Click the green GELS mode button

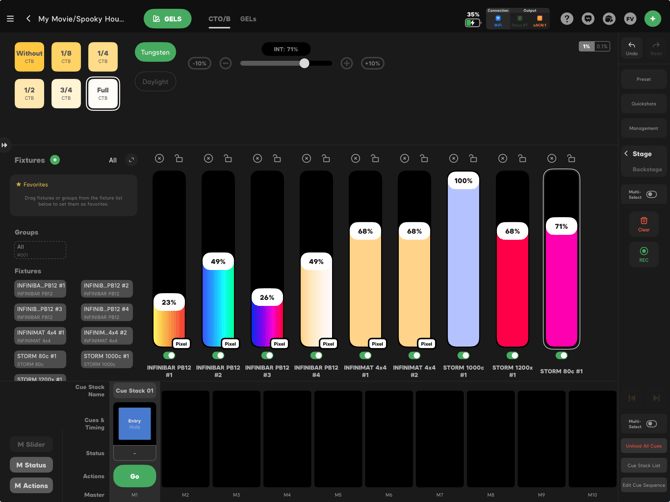click(x=168, y=19)
